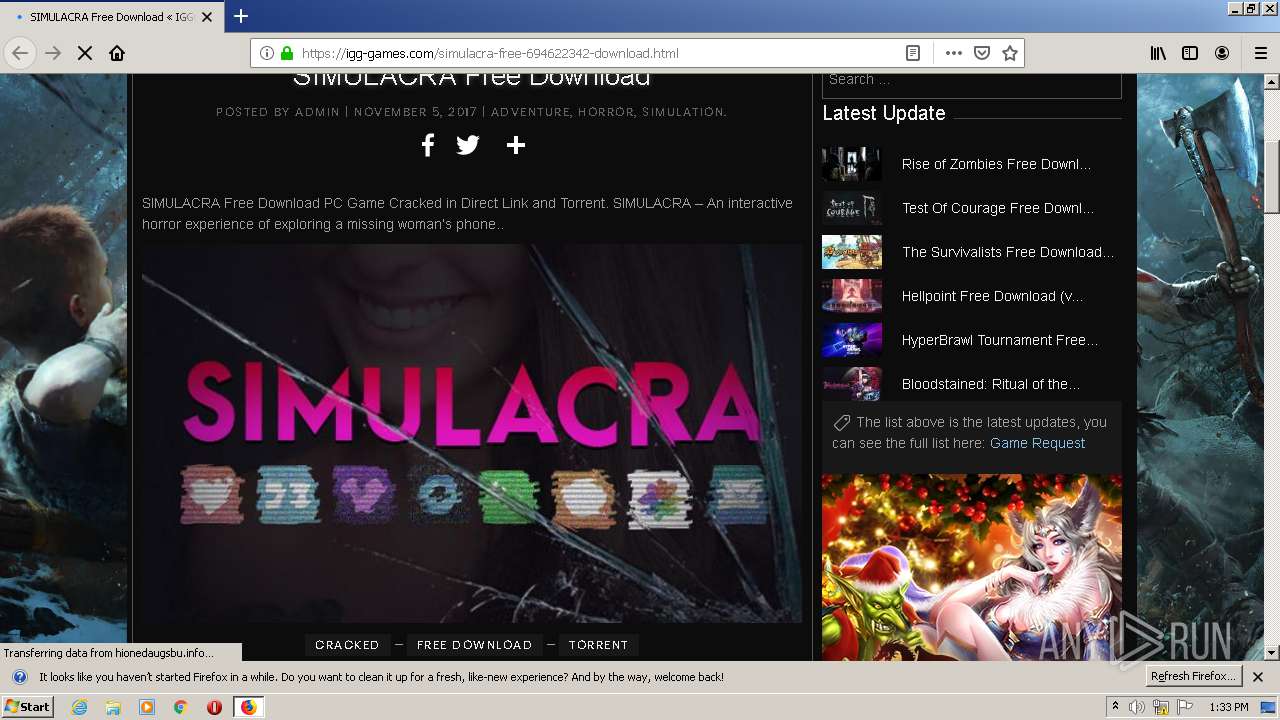
Task: View the green padlock connection details
Action: pyautogui.click(x=287, y=53)
